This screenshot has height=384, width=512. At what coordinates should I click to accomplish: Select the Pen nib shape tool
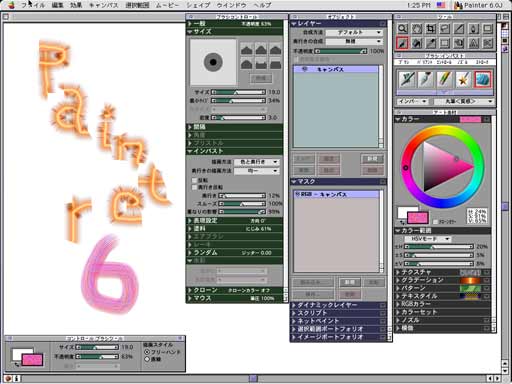click(x=473, y=29)
